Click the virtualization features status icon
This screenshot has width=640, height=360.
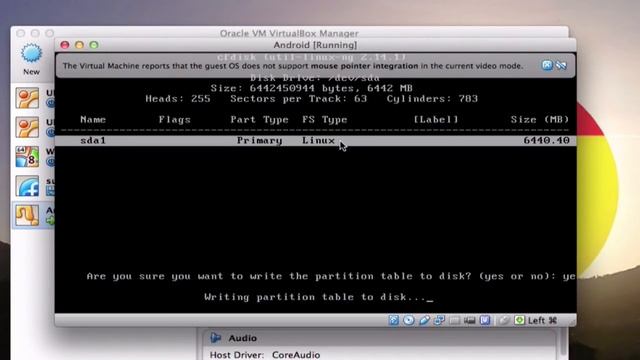point(485,320)
